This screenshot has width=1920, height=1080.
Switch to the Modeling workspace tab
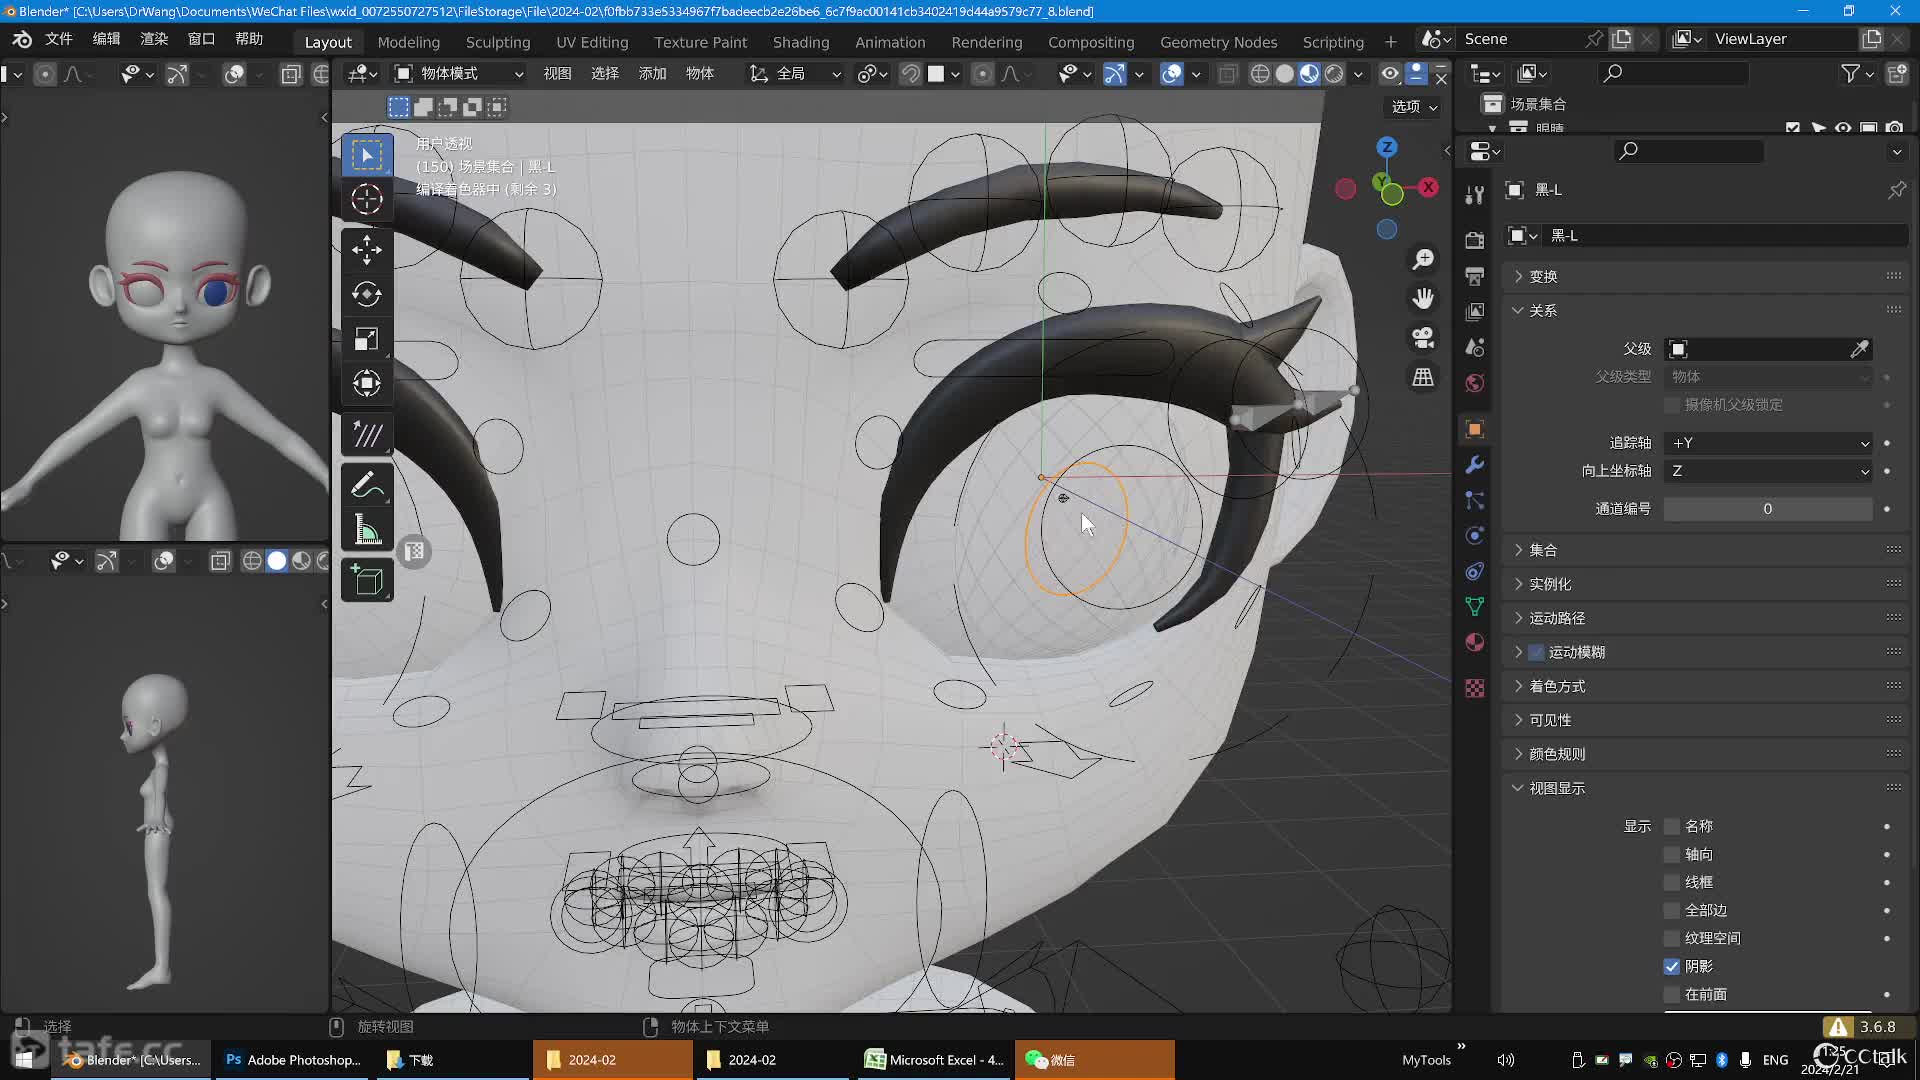click(x=408, y=42)
